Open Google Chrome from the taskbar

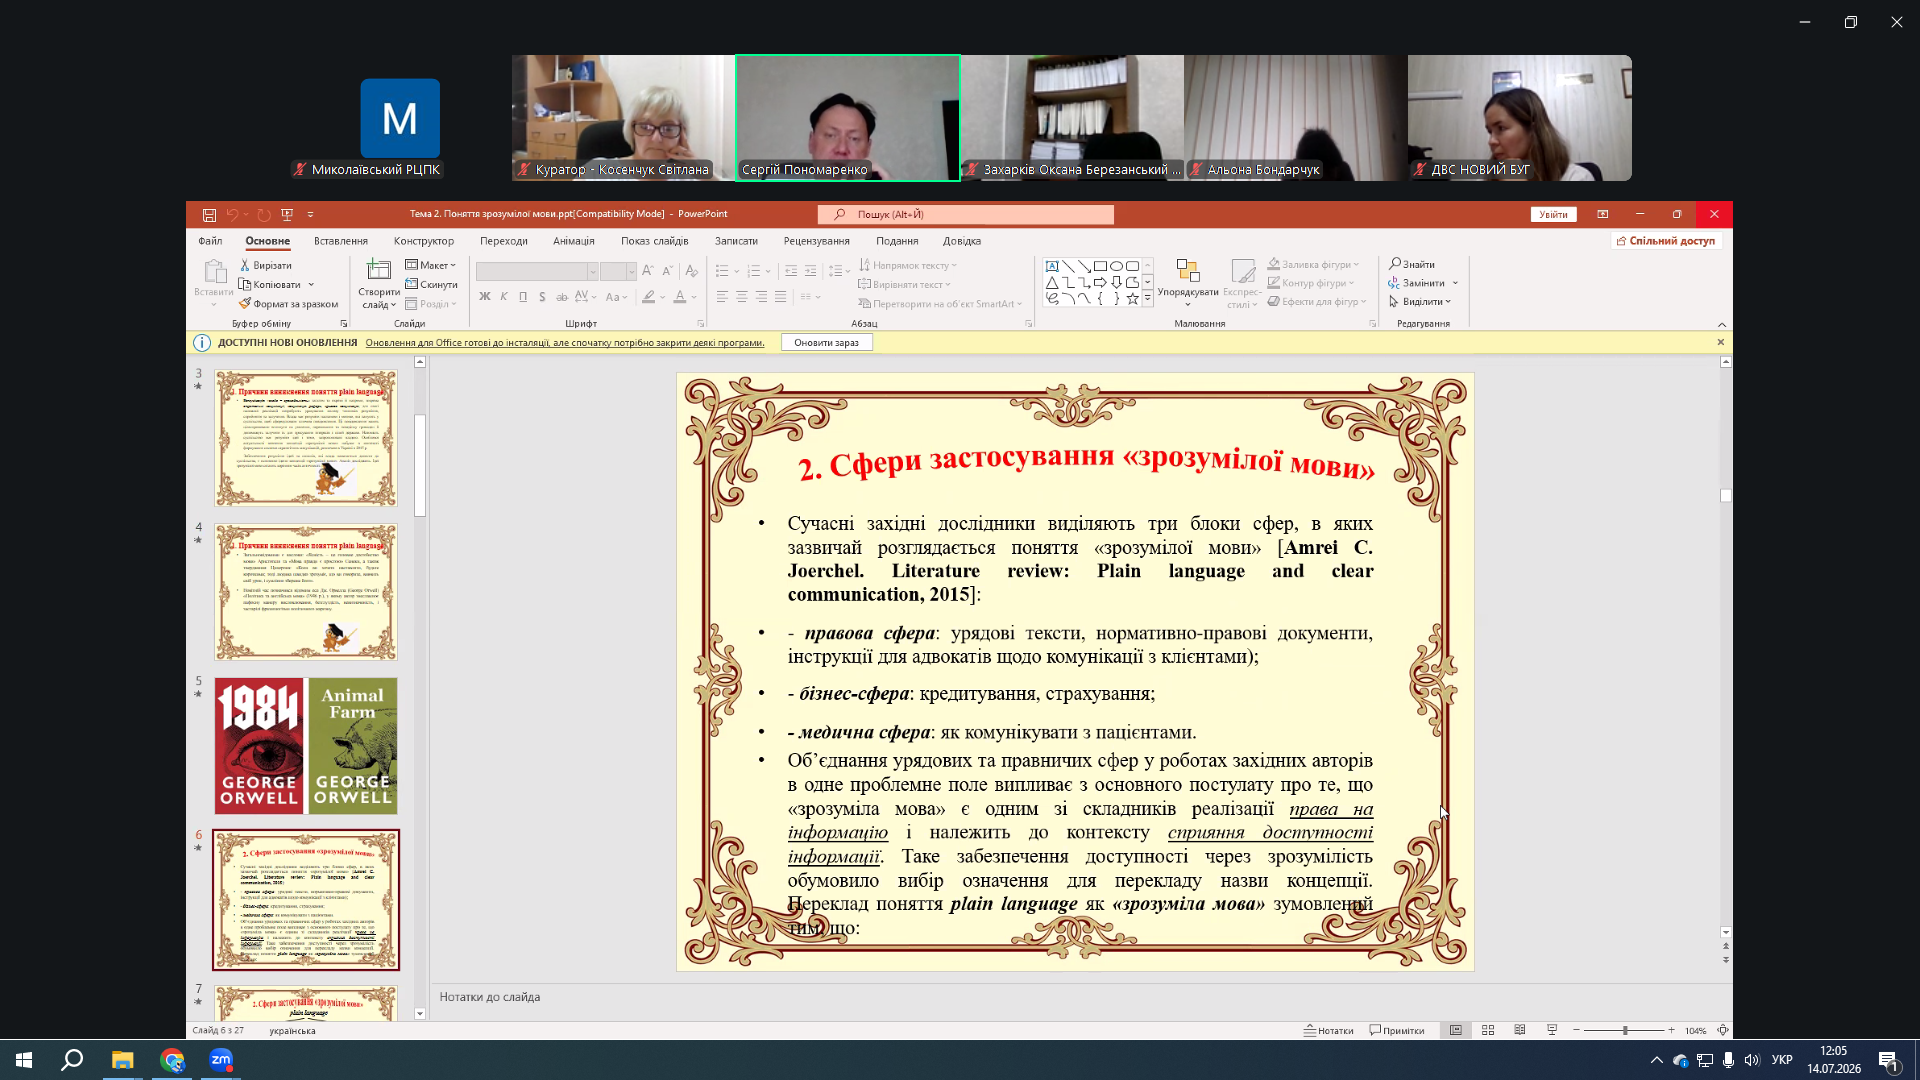point(172,1060)
